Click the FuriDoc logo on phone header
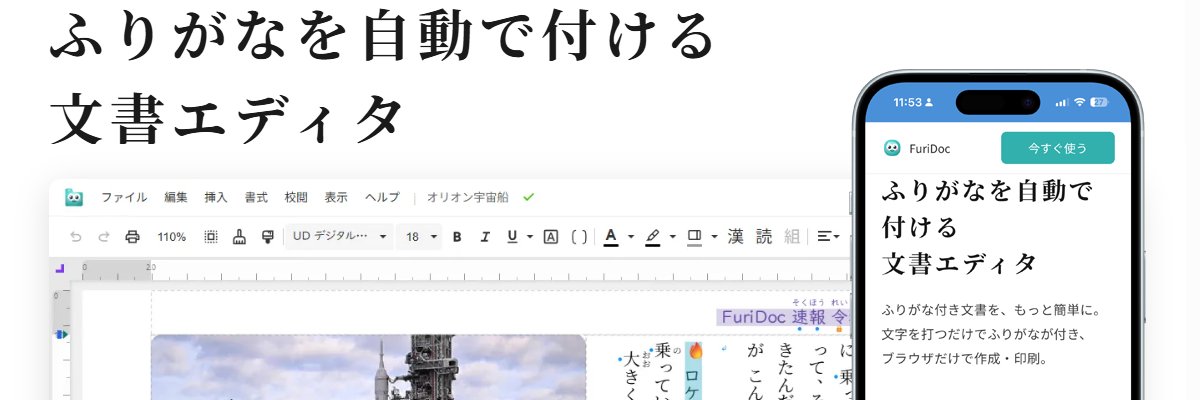 pyautogui.click(x=892, y=148)
